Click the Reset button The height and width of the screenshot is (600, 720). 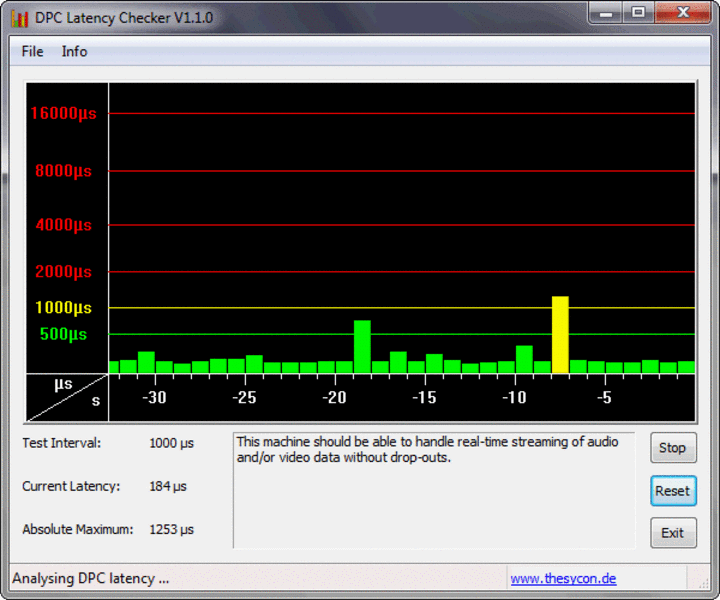[673, 491]
